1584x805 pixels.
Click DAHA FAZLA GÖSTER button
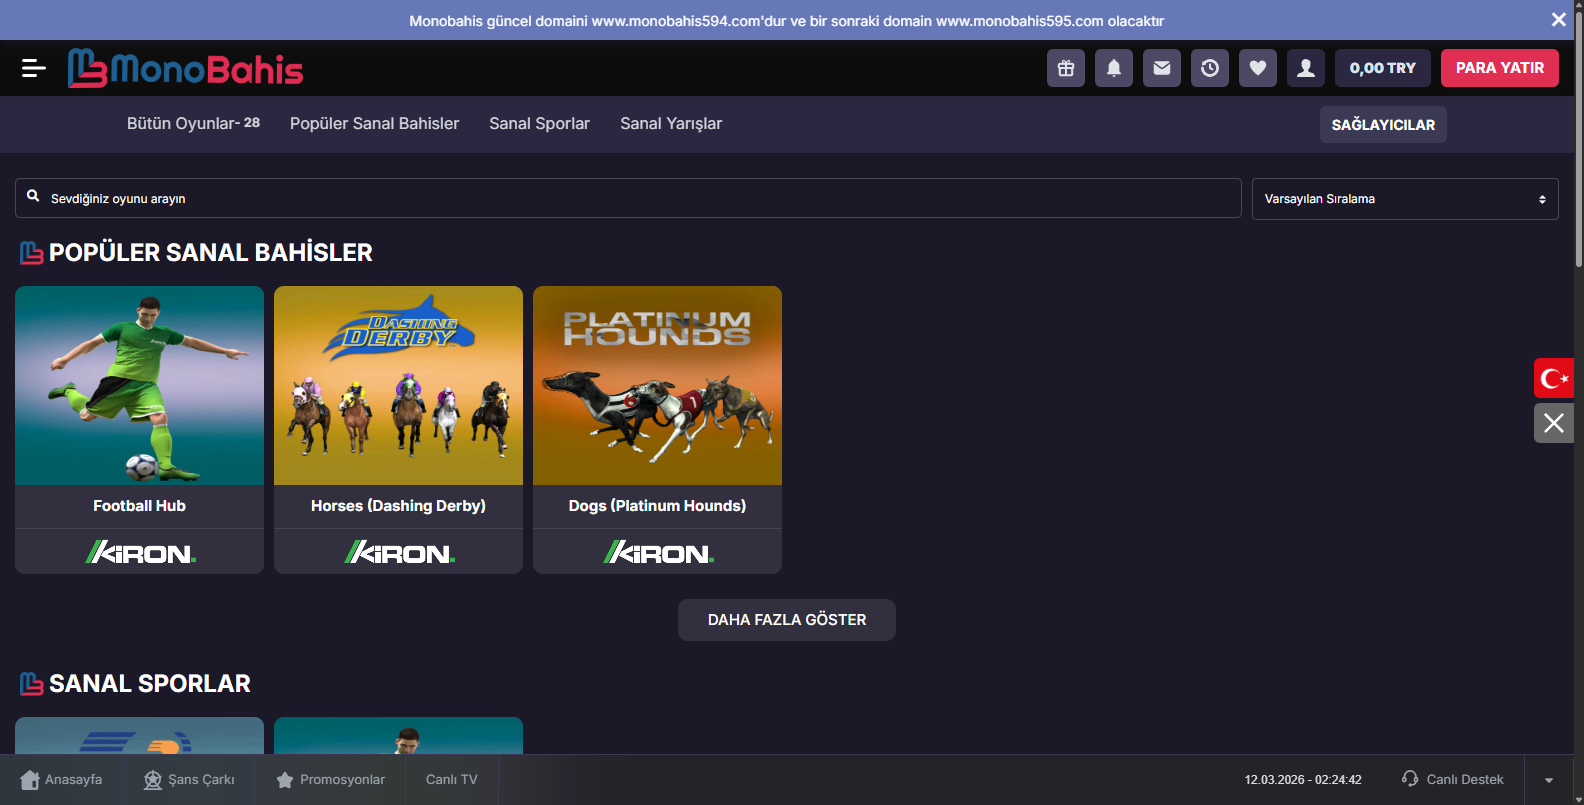click(786, 620)
